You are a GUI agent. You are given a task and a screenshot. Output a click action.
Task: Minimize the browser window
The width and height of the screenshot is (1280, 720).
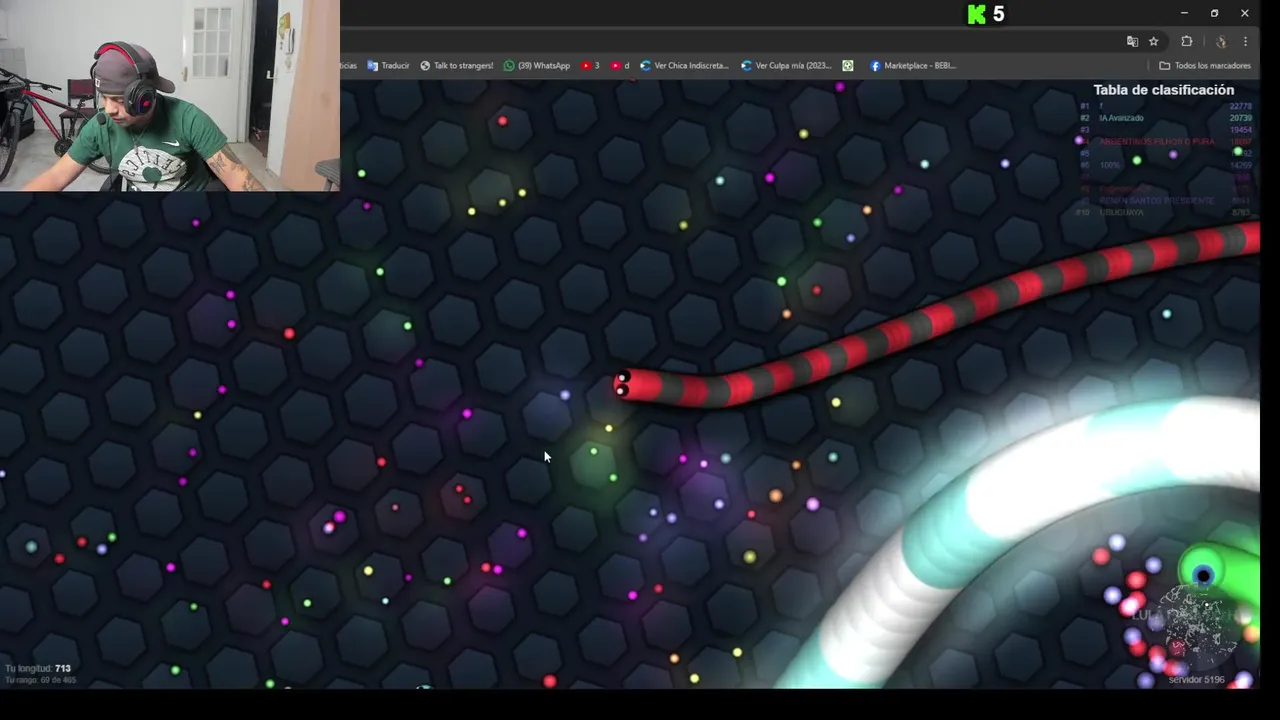click(x=1184, y=13)
